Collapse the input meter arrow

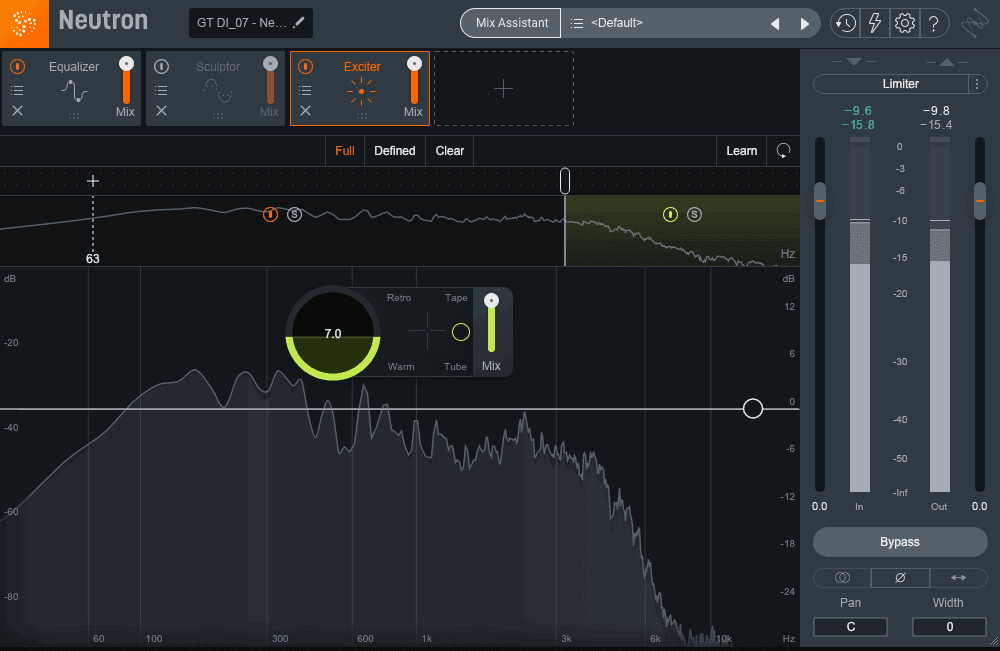tap(855, 61)
